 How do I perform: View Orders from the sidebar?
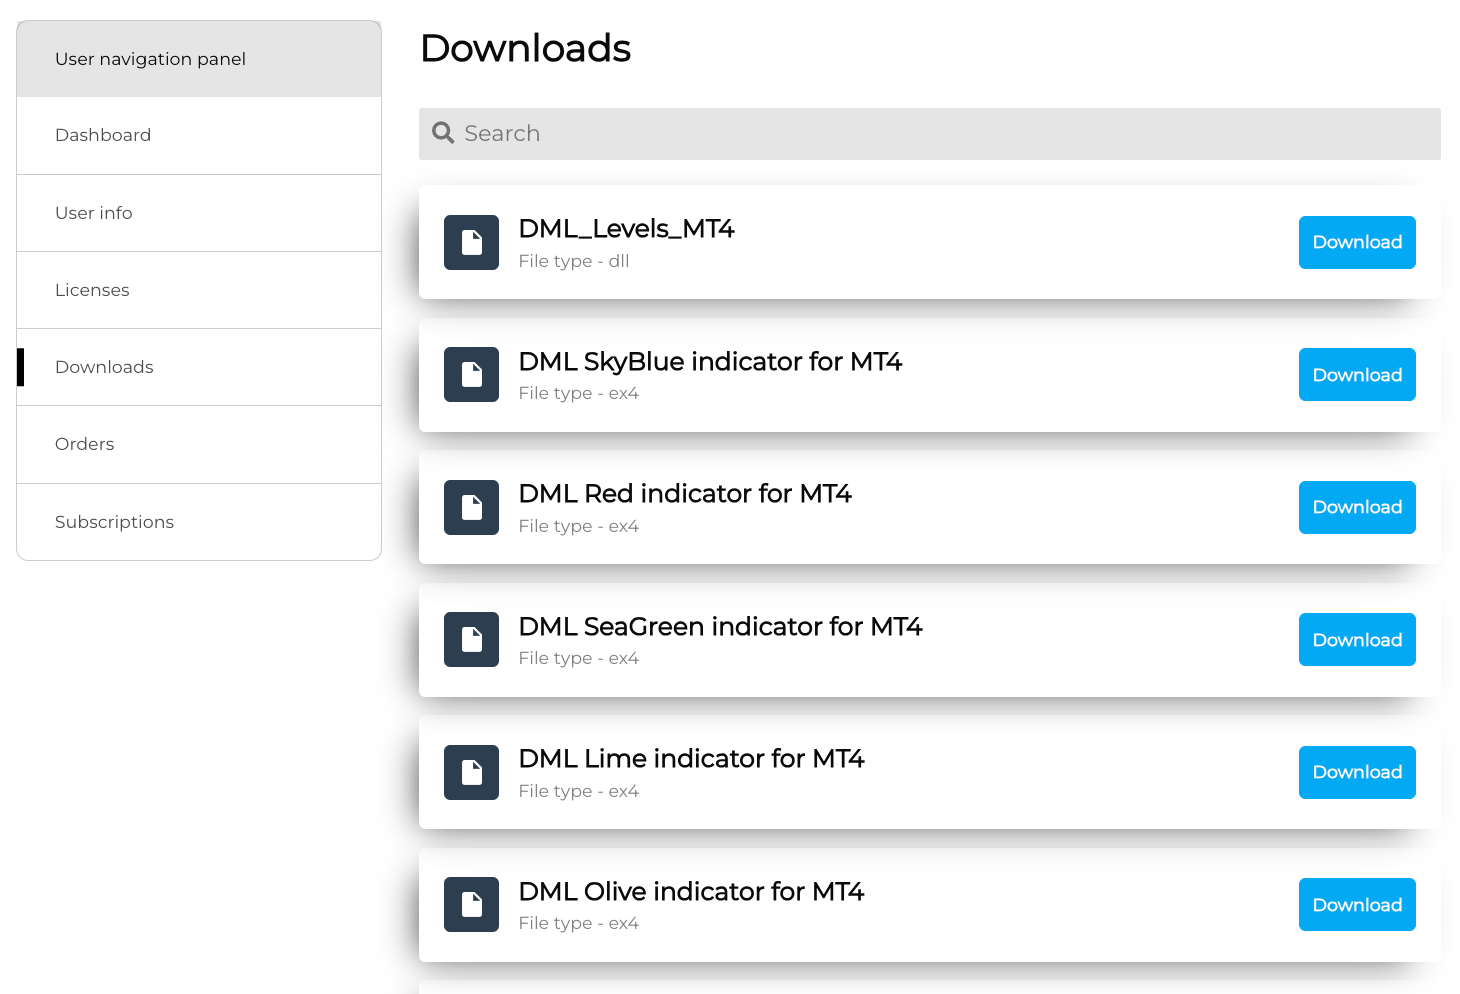[85, 444]
